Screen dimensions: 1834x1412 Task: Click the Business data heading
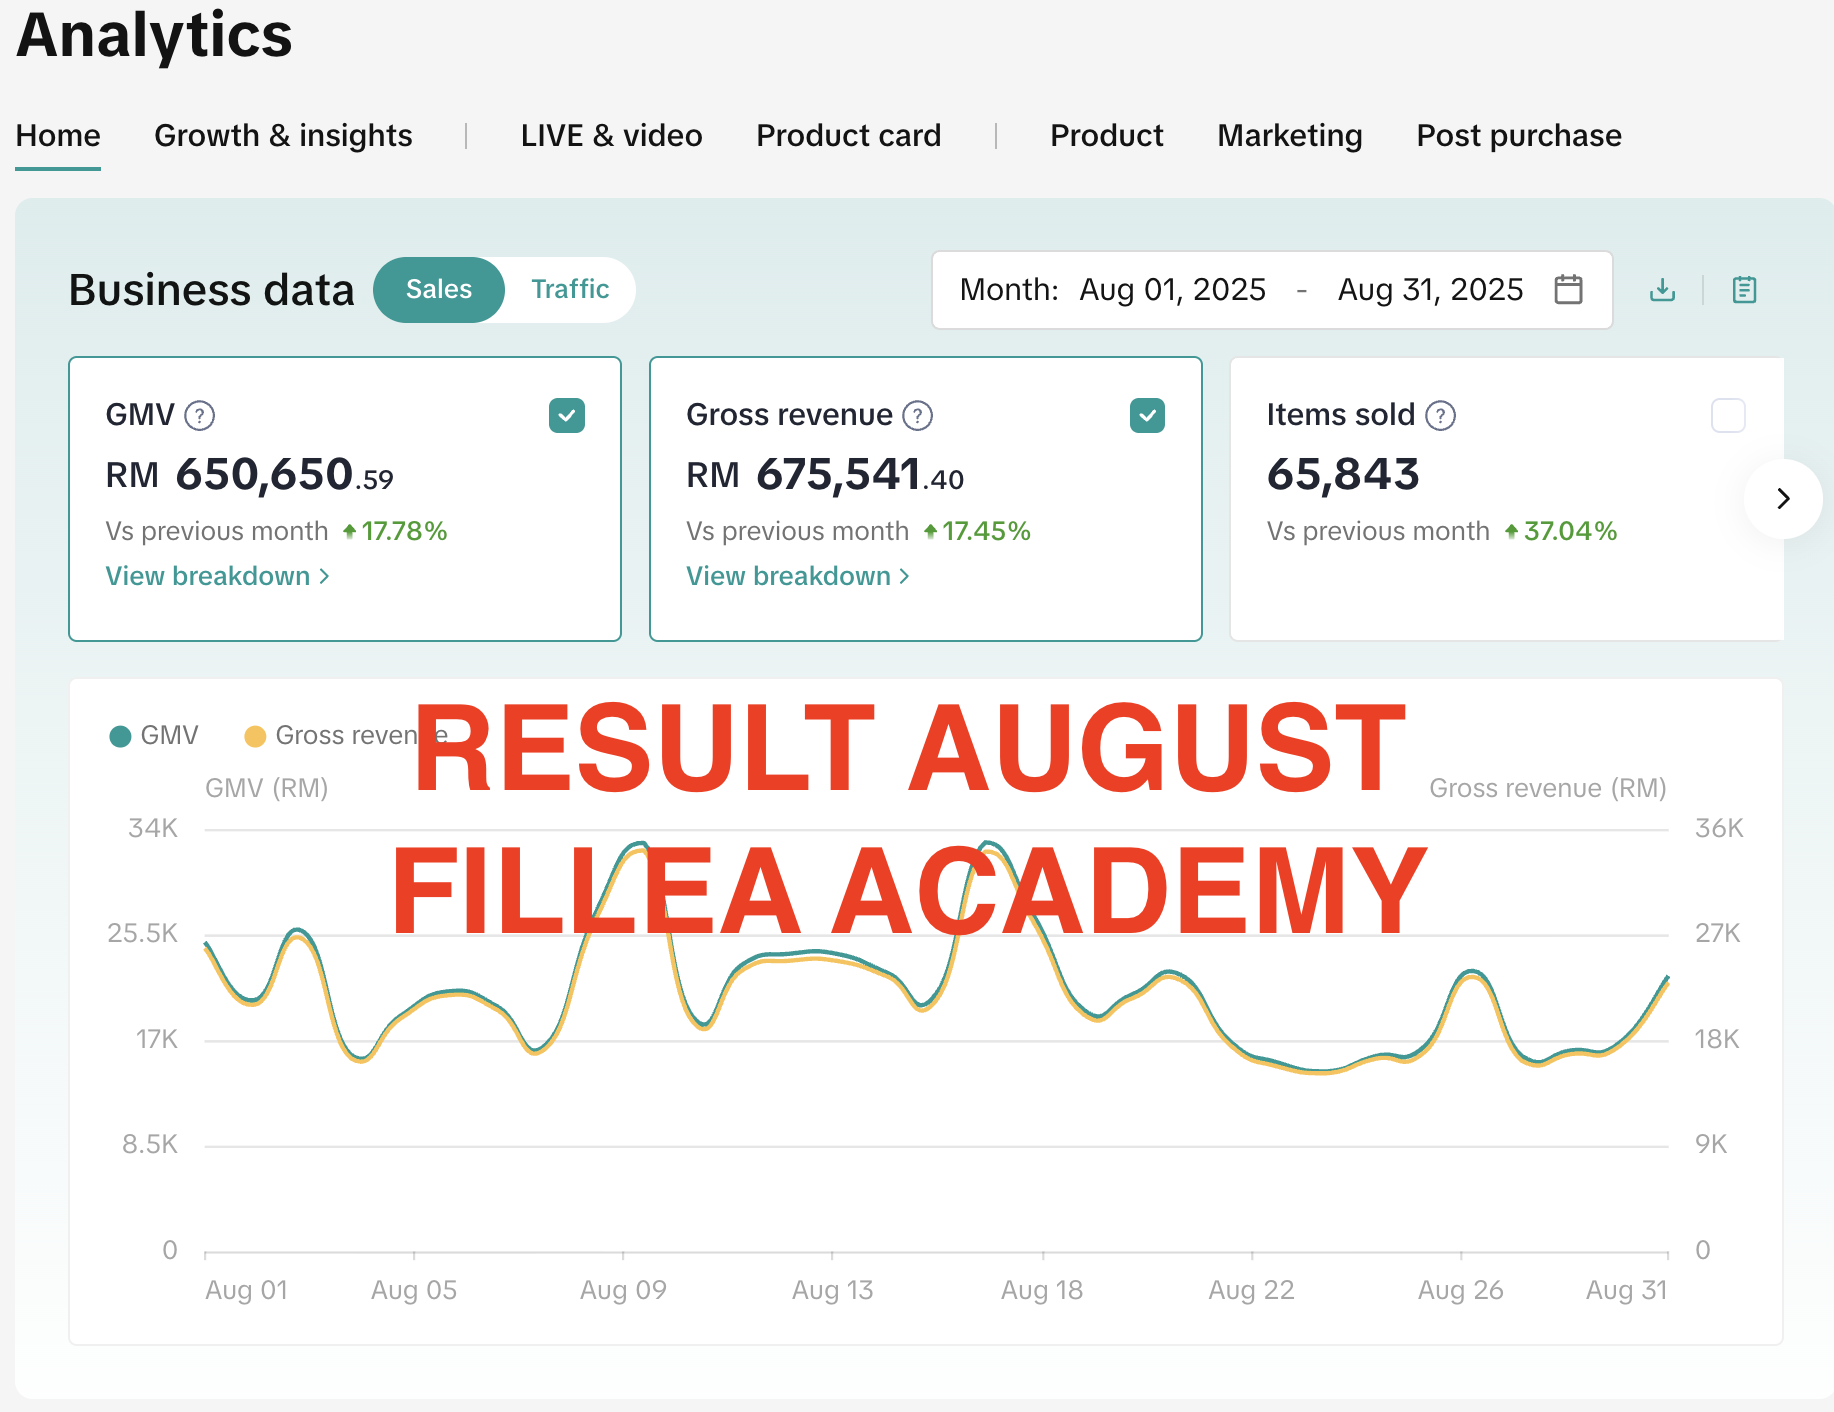coord(211,290)
